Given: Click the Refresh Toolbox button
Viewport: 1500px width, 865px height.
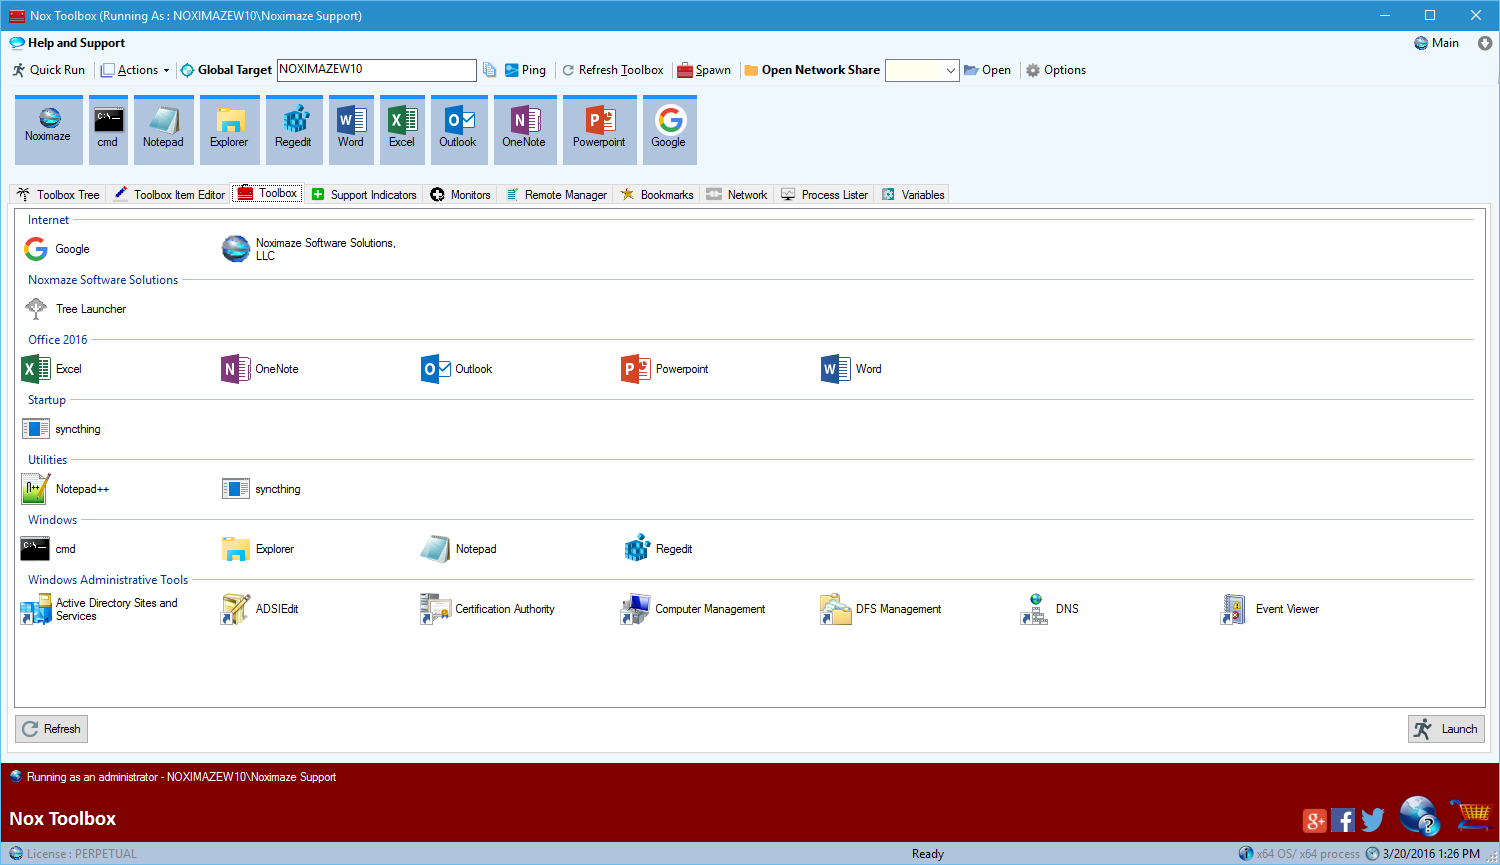Looking at the screenshot, I should point(613,70).
